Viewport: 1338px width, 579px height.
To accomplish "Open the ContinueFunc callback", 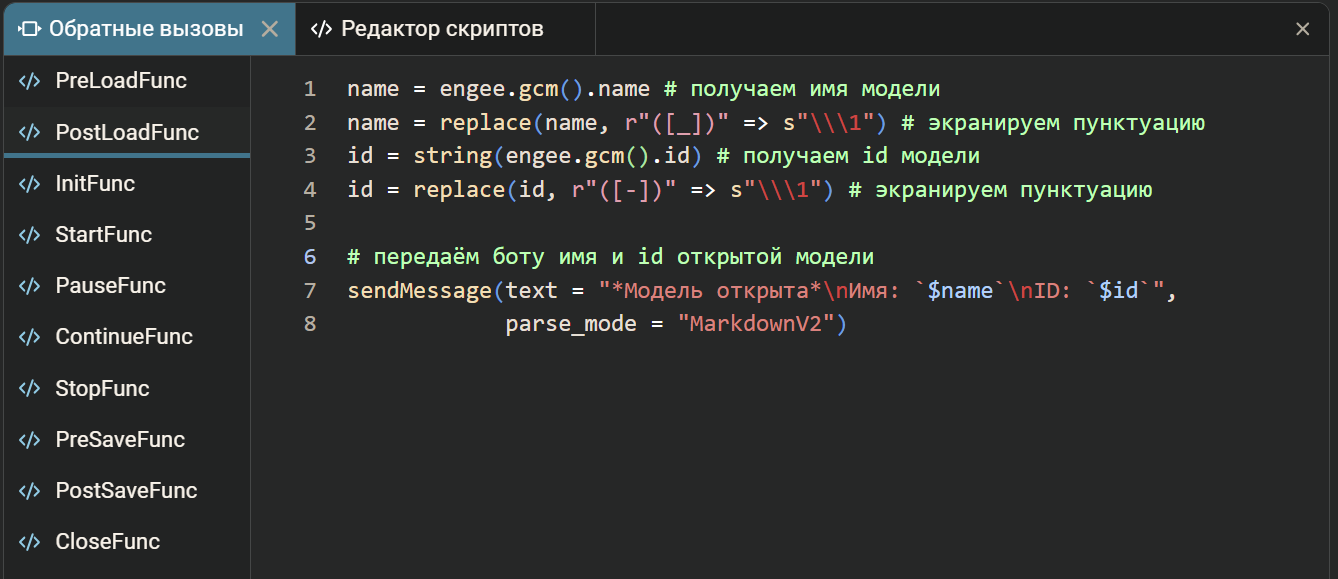I will click(x=123, y=337).
